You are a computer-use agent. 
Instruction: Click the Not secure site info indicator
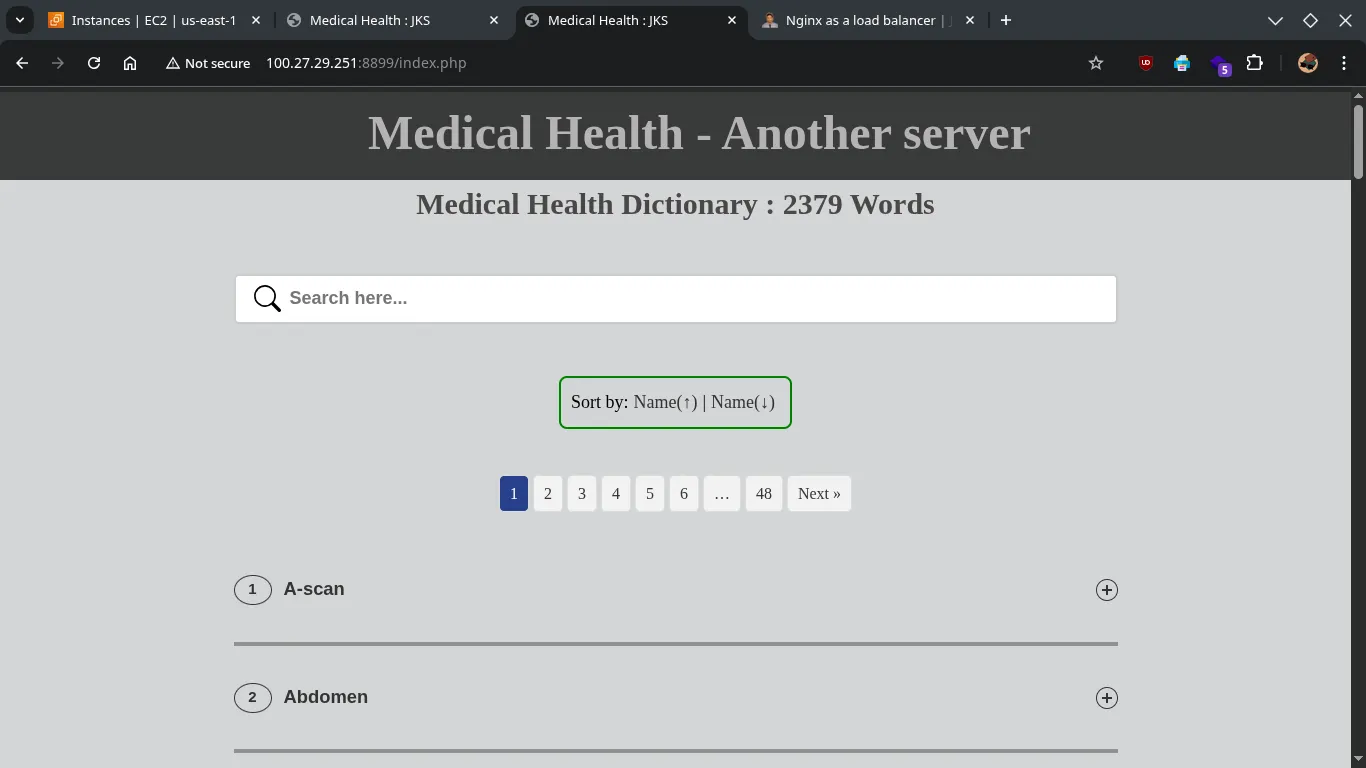[x=208, y=63]
